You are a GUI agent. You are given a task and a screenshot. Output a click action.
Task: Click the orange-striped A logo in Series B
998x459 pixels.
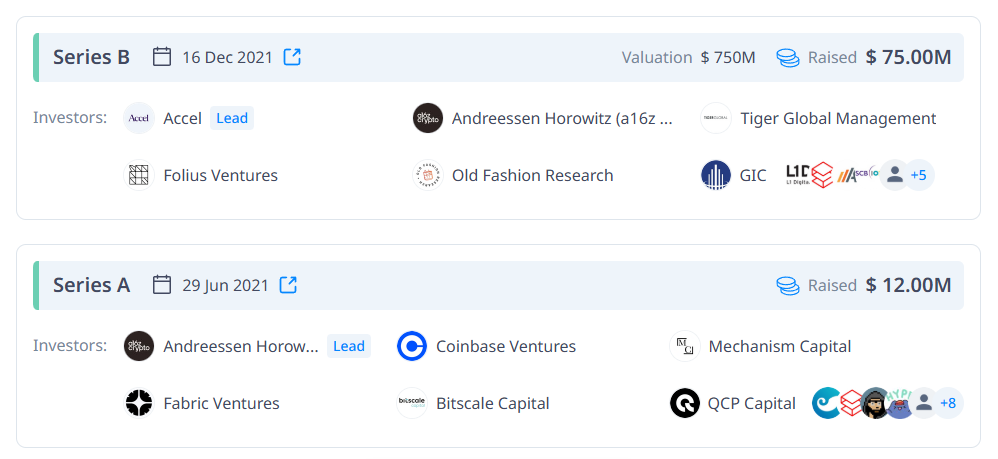[846, 175]
